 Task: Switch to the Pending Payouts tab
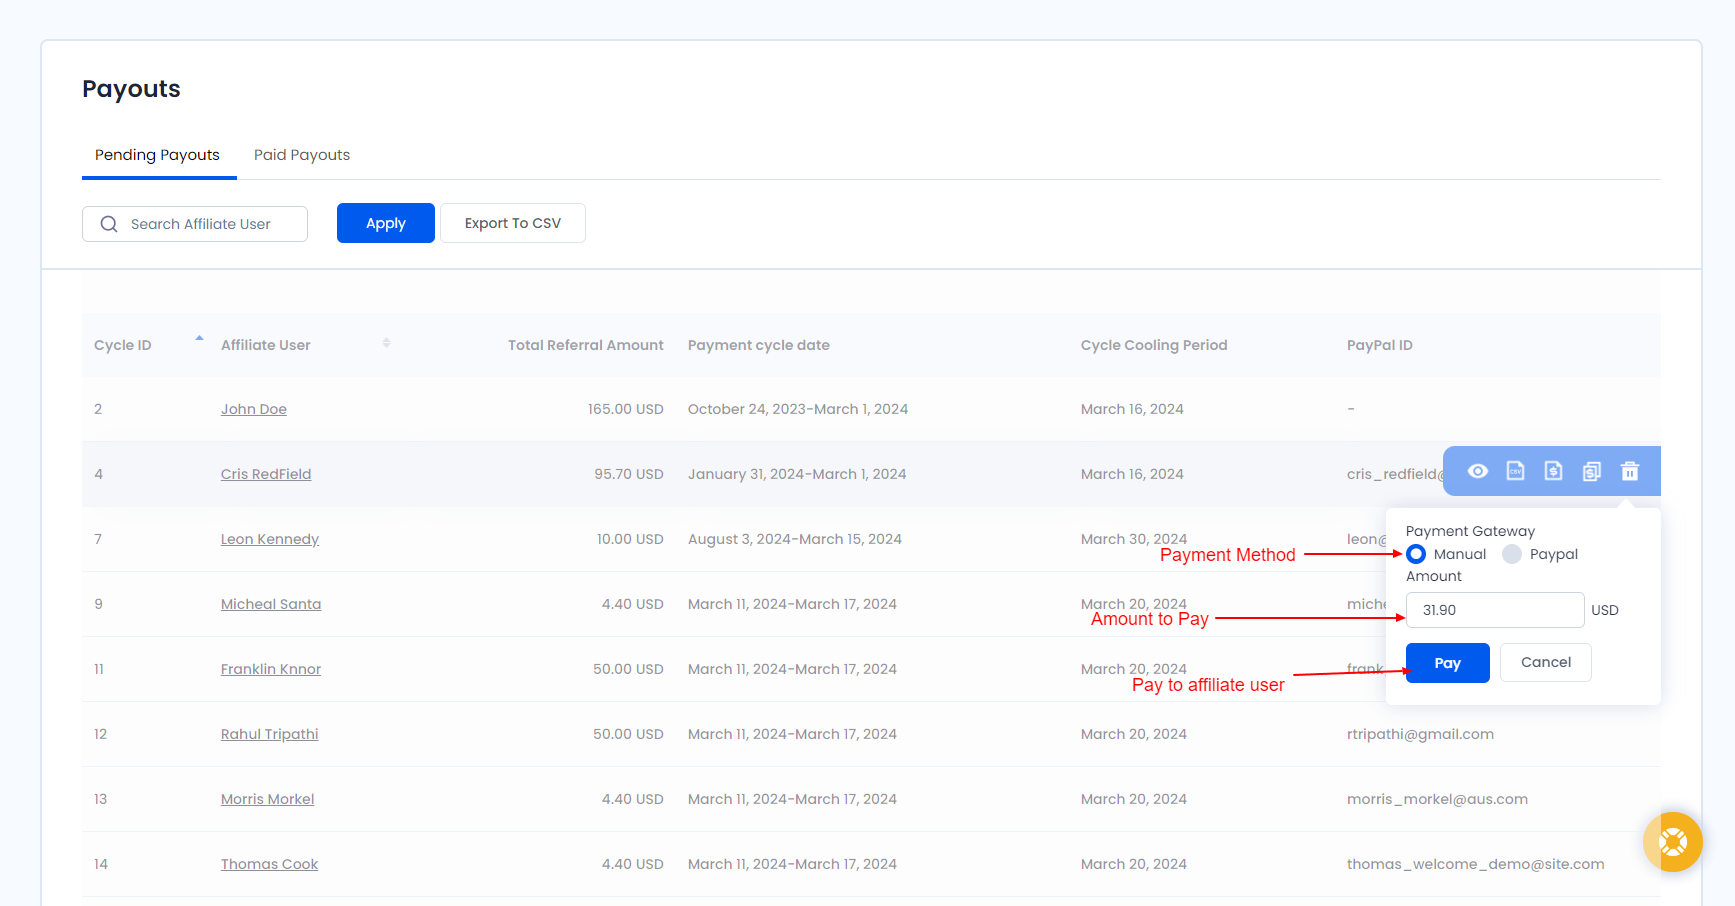157,155
